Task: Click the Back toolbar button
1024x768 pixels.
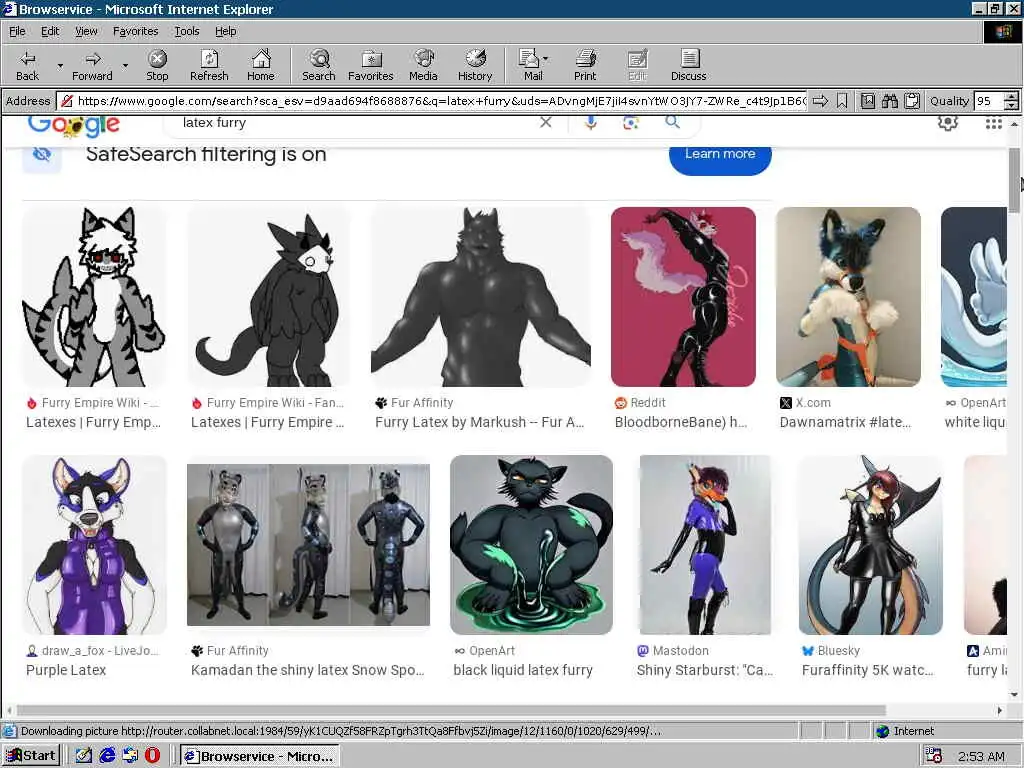Action: coord(27,65)
